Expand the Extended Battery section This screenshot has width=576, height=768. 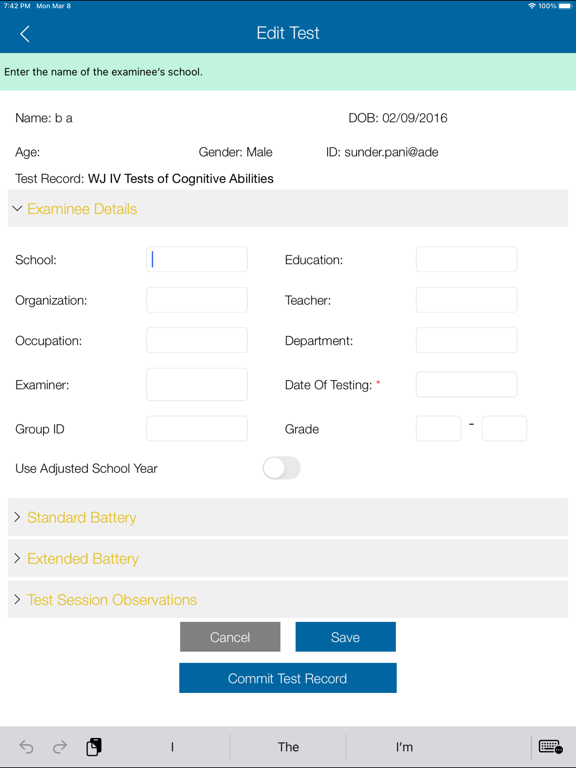coord(288,558)
